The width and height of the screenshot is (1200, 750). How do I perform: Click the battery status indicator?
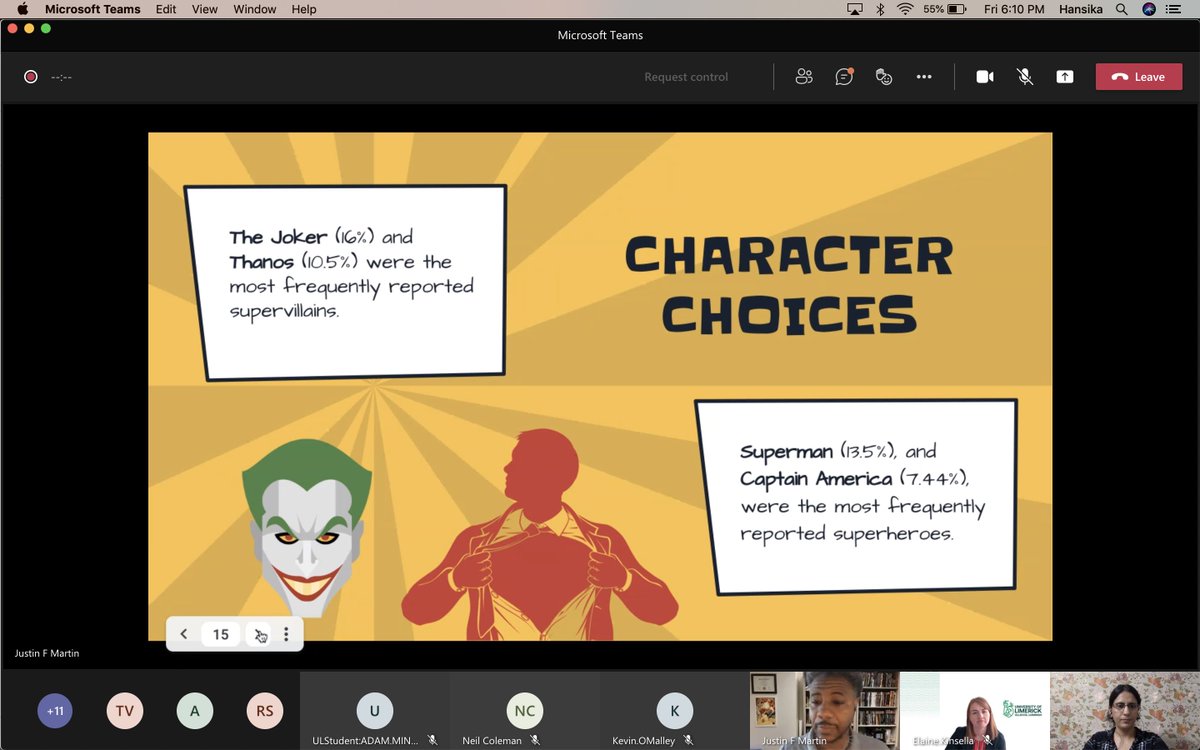coord(945,9)
